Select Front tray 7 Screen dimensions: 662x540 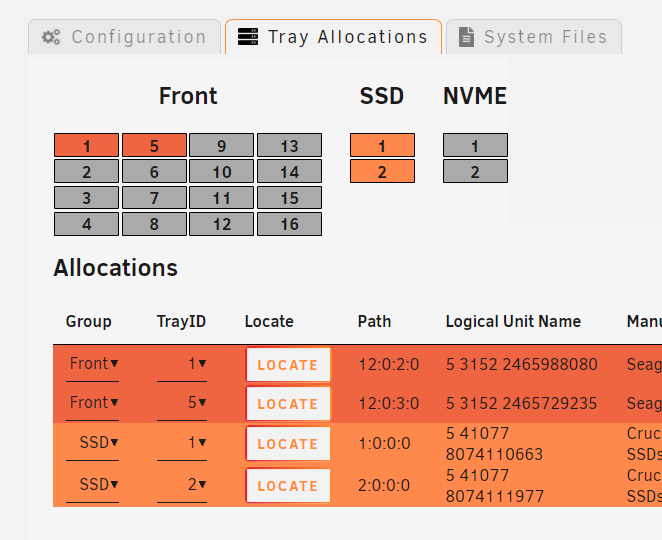[155, 198]
